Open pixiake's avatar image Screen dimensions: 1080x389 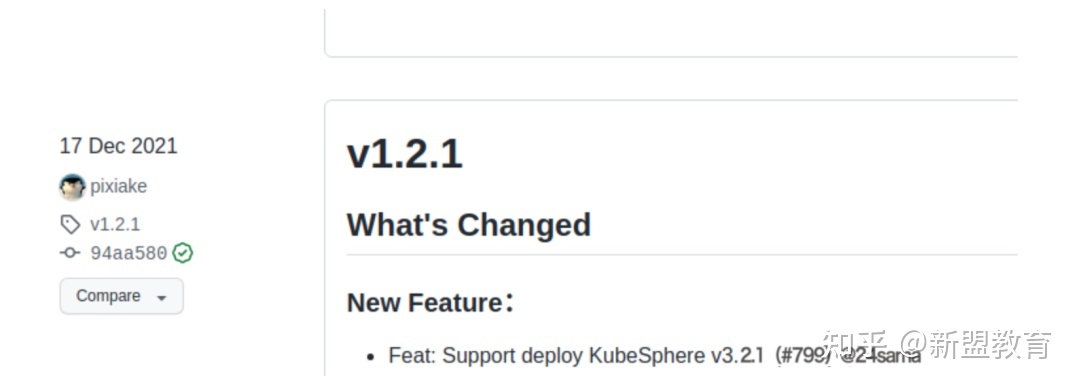[72, 187]
